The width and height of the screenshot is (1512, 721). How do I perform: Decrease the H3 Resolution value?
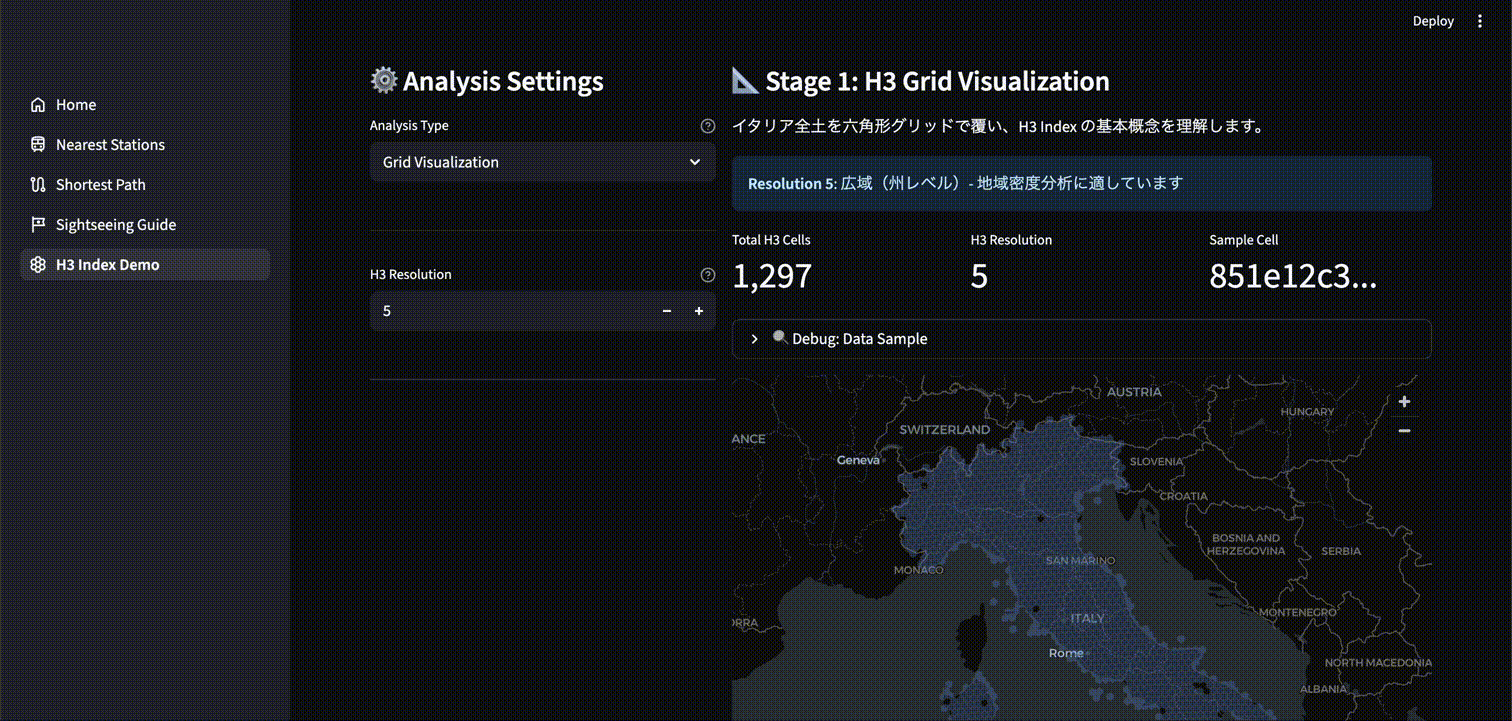pos(667,311)
